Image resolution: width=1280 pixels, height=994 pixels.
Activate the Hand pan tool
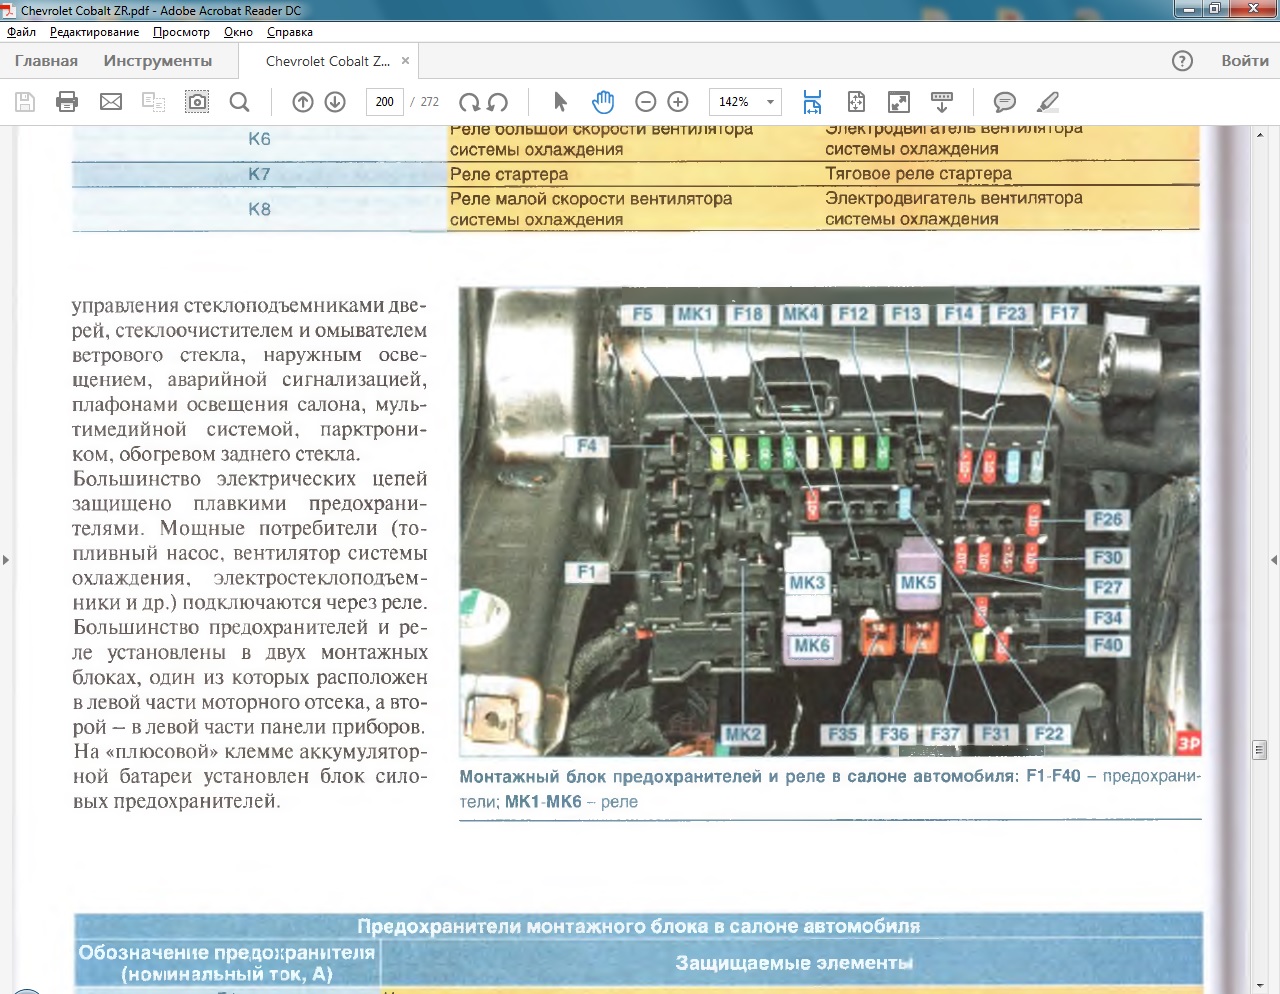point(603,102)
